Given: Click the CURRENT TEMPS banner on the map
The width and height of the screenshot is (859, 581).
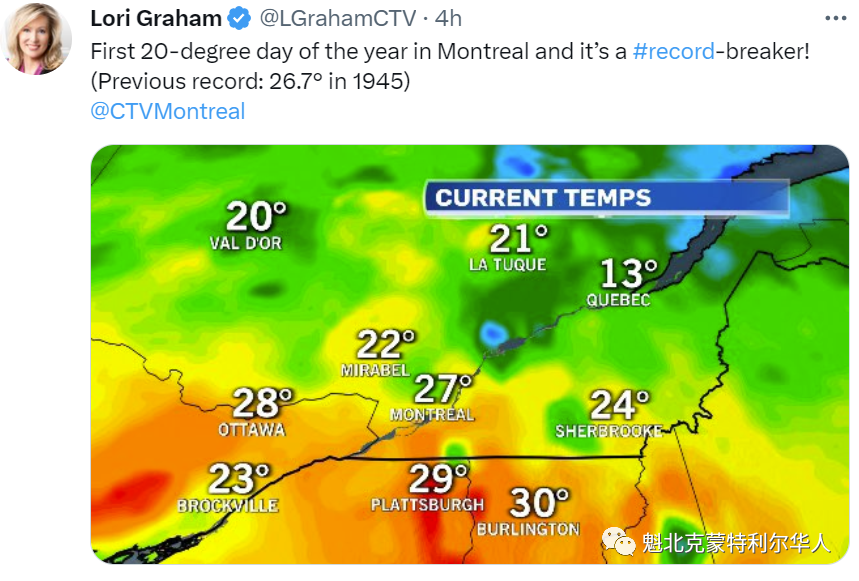Looking at the screenshot, I should pos(607,198).
